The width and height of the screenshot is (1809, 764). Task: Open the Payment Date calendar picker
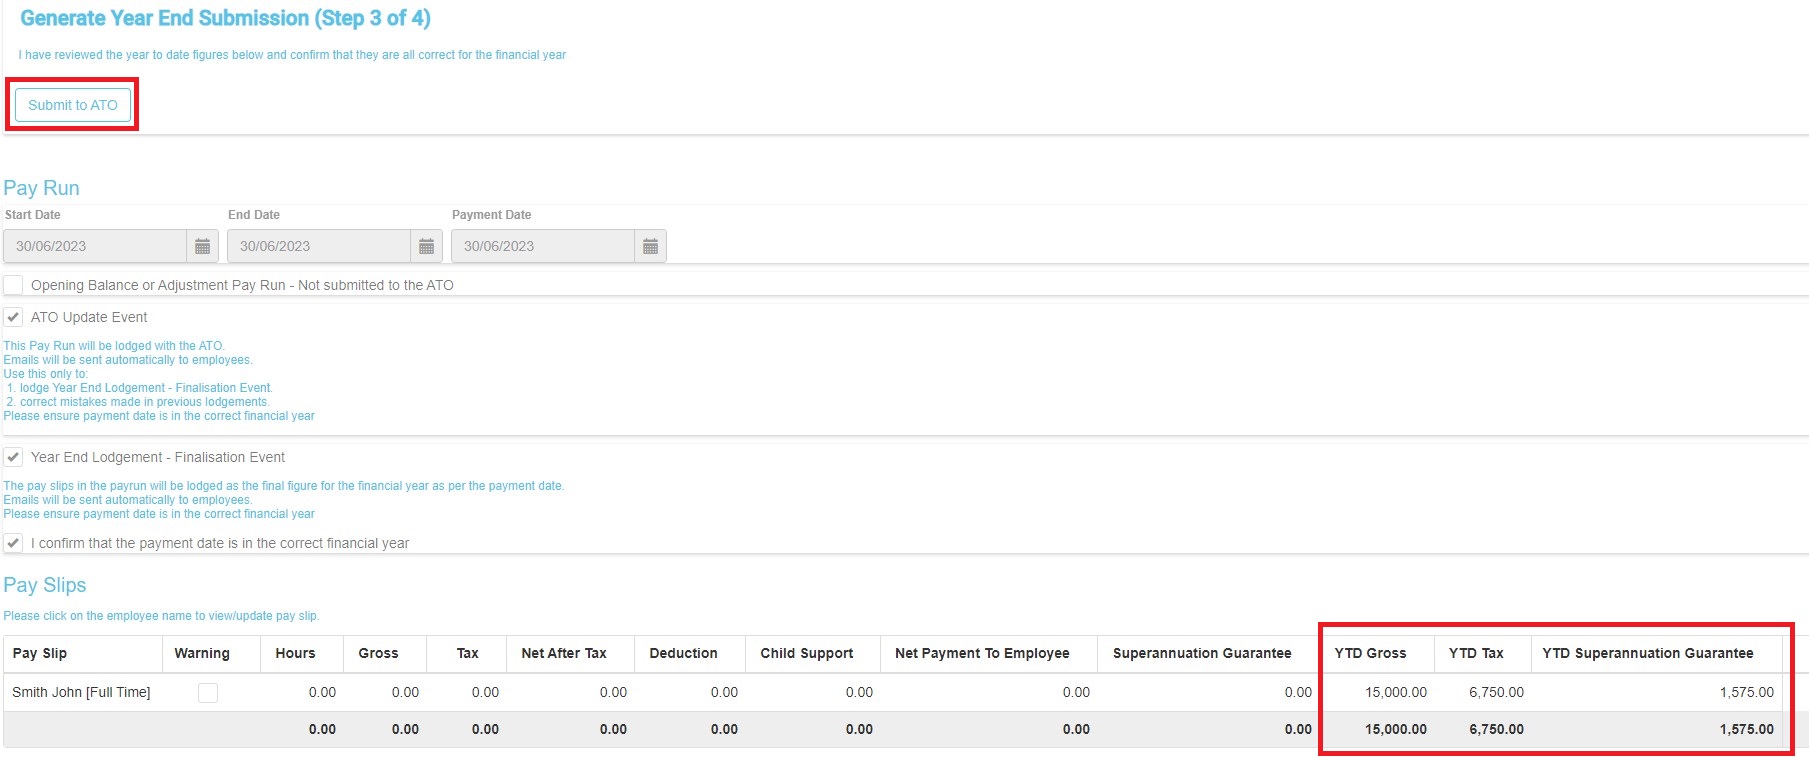650,246
